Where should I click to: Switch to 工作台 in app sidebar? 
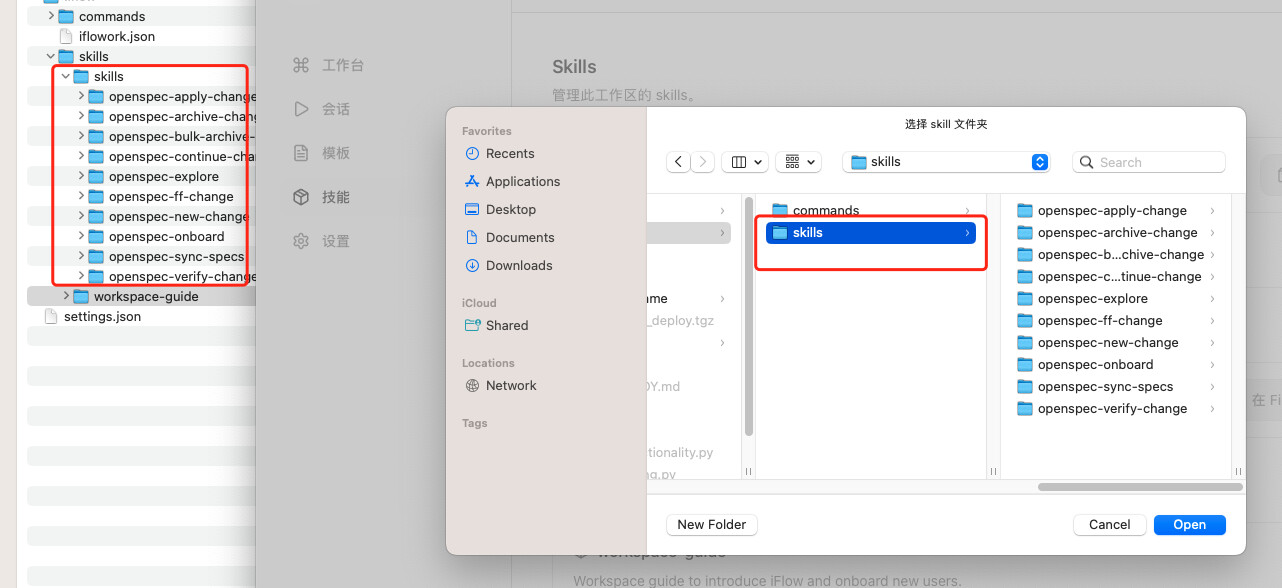pyautogui.click(x=342, y=66)
